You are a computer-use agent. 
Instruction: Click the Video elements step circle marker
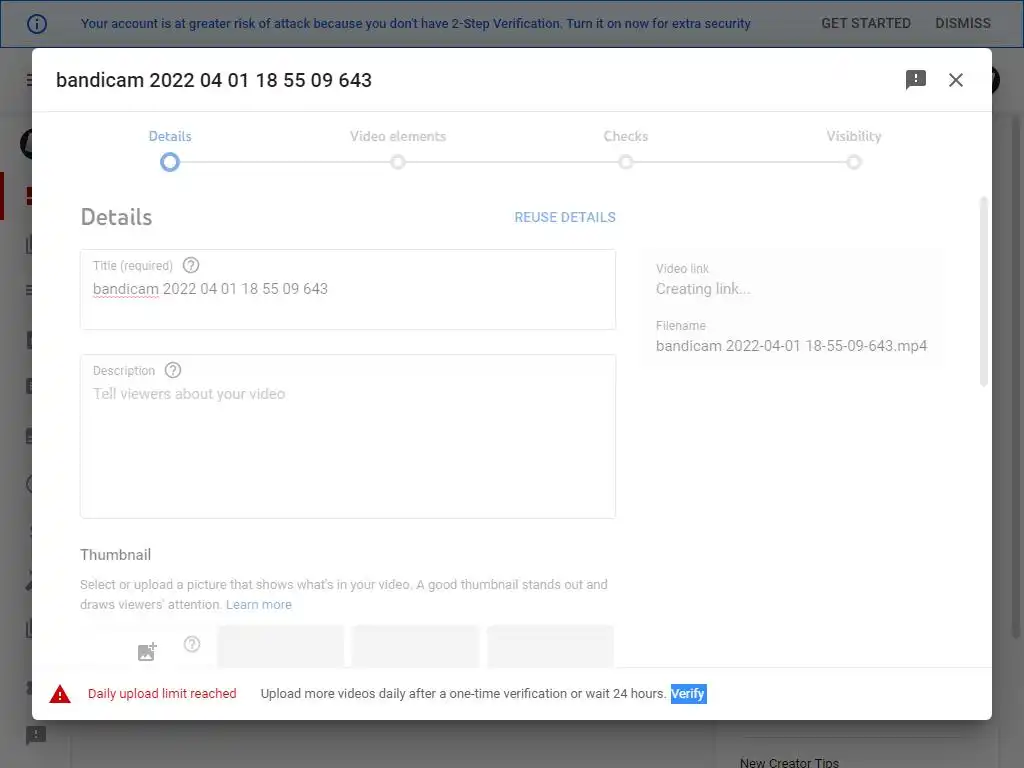(398, 162)
